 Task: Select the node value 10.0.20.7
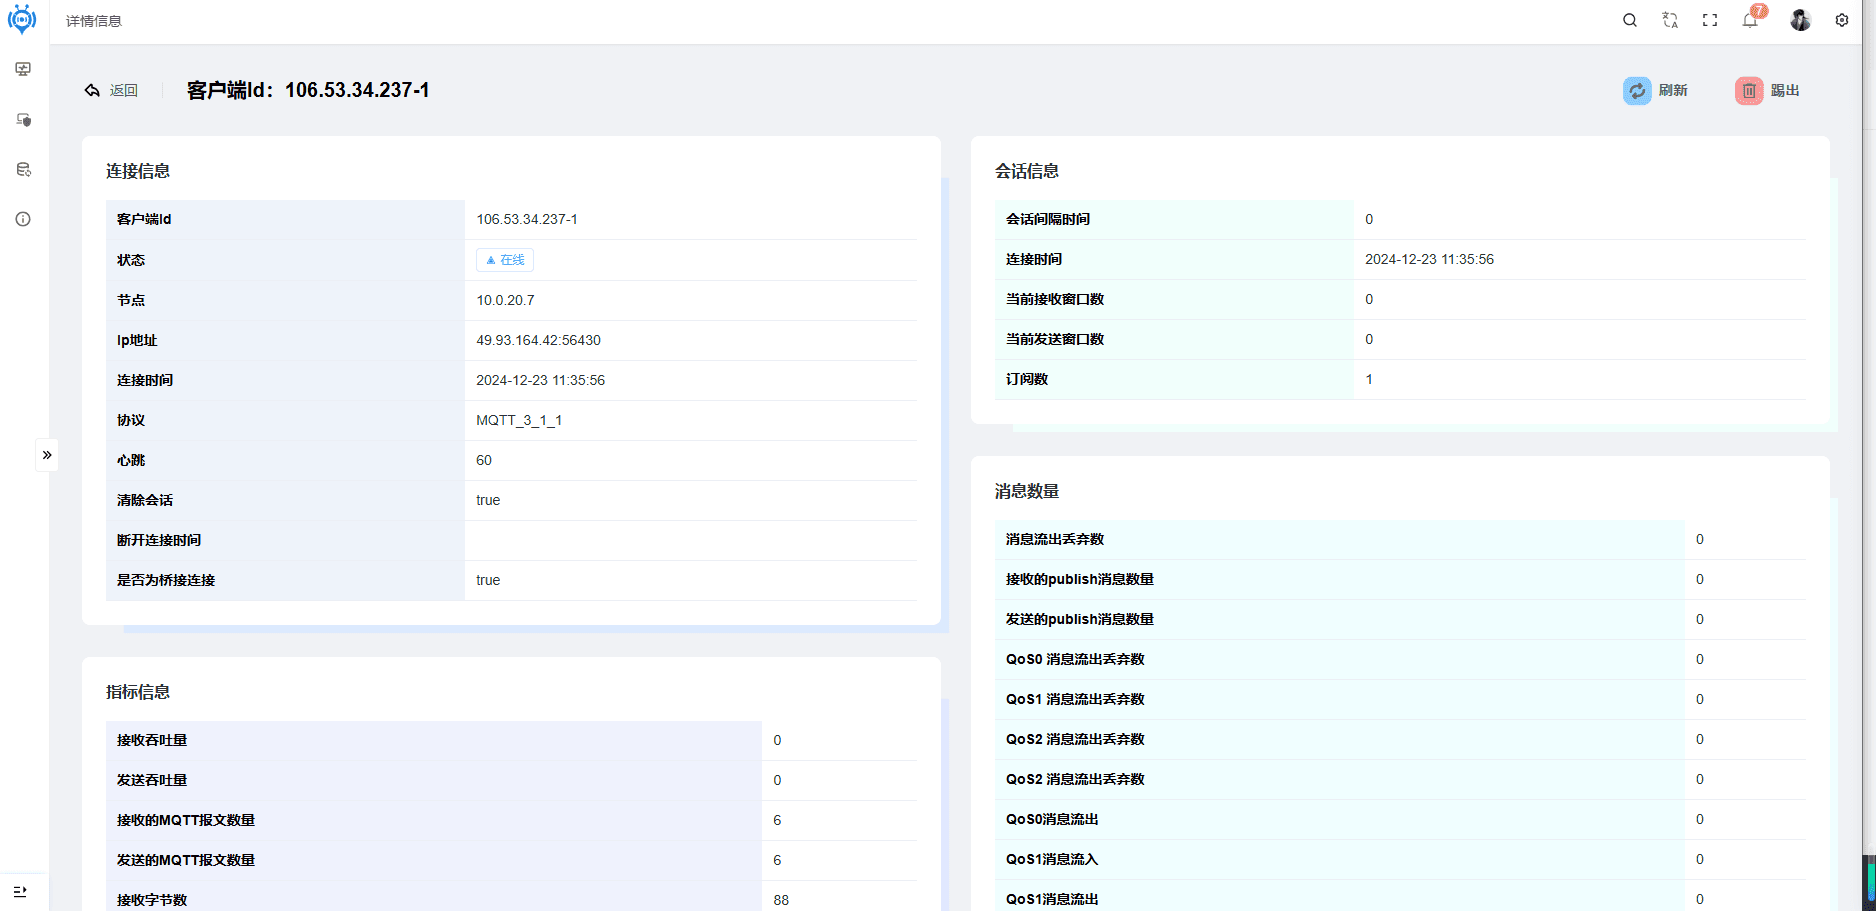pyautogui.click(x=505, y=300)
